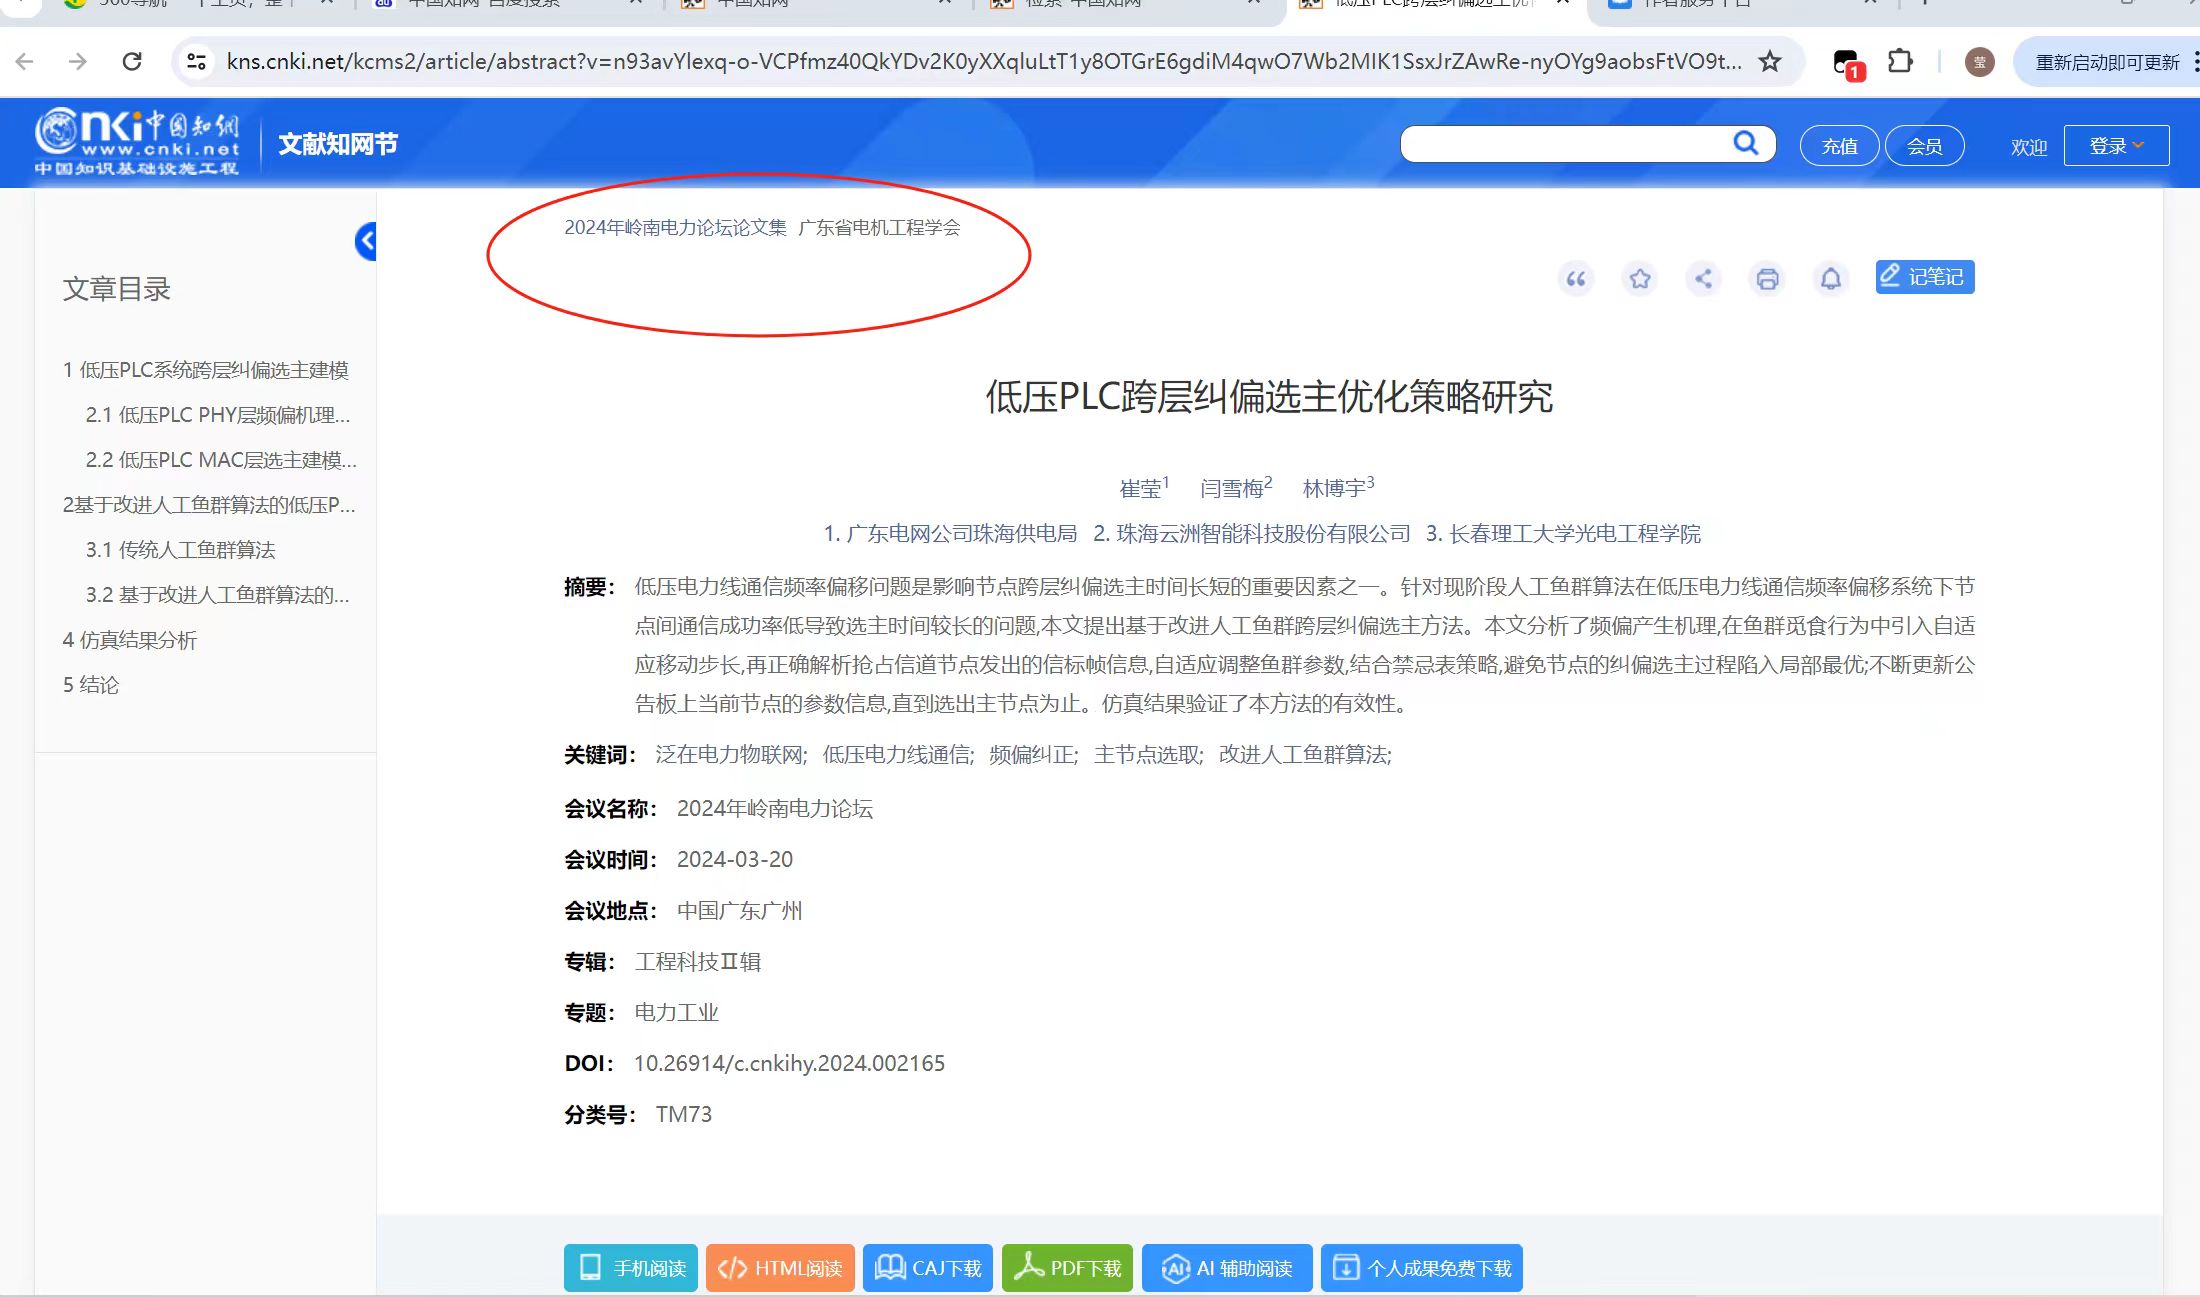This screenshot has width=2200, height=1297.
Task: Click the 记笔记 note button
Action: (1924, 277)
